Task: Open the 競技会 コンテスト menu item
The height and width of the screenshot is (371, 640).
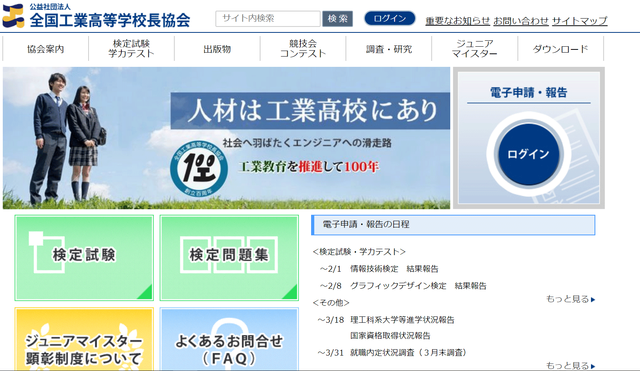Action: tap(303, 49)
